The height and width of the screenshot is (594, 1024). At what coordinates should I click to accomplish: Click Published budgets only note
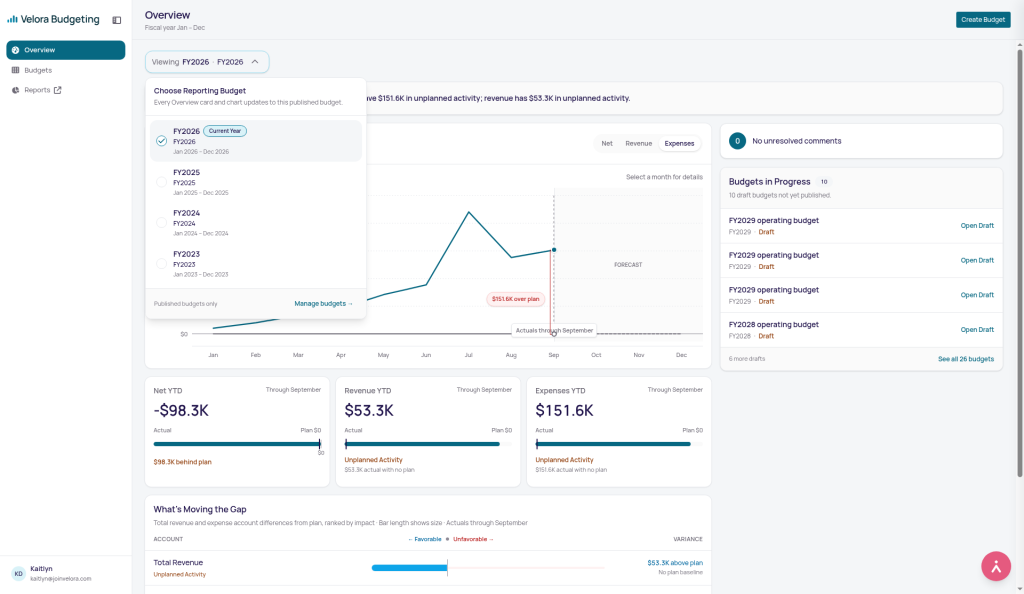pyautogui.click(x=185, y=304)
